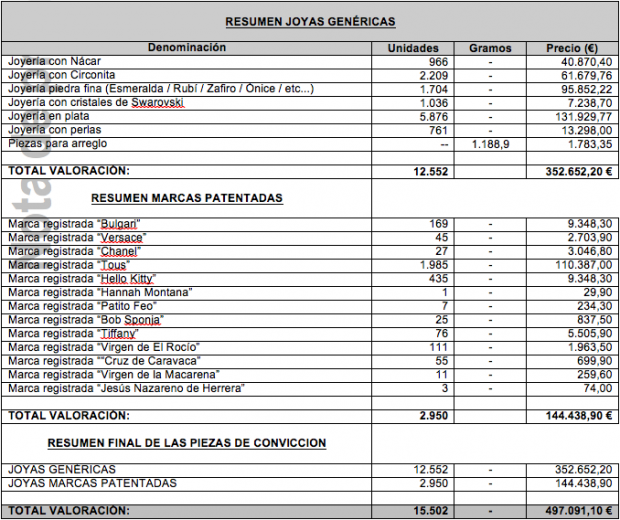Select grand total units 15.502
Viewport: 620px width, 520px height.
[x=431, y=511]
